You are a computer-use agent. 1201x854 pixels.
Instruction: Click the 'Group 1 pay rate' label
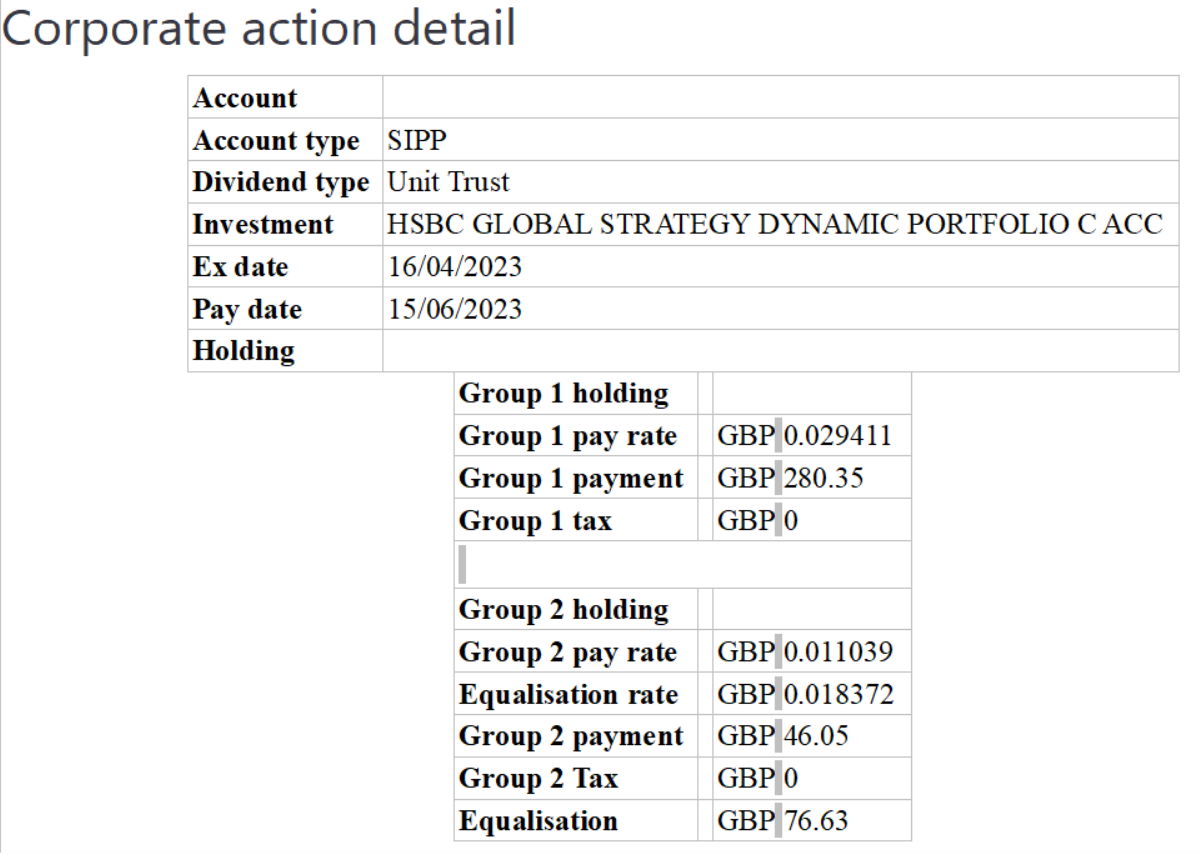click(x=568, y=436)
